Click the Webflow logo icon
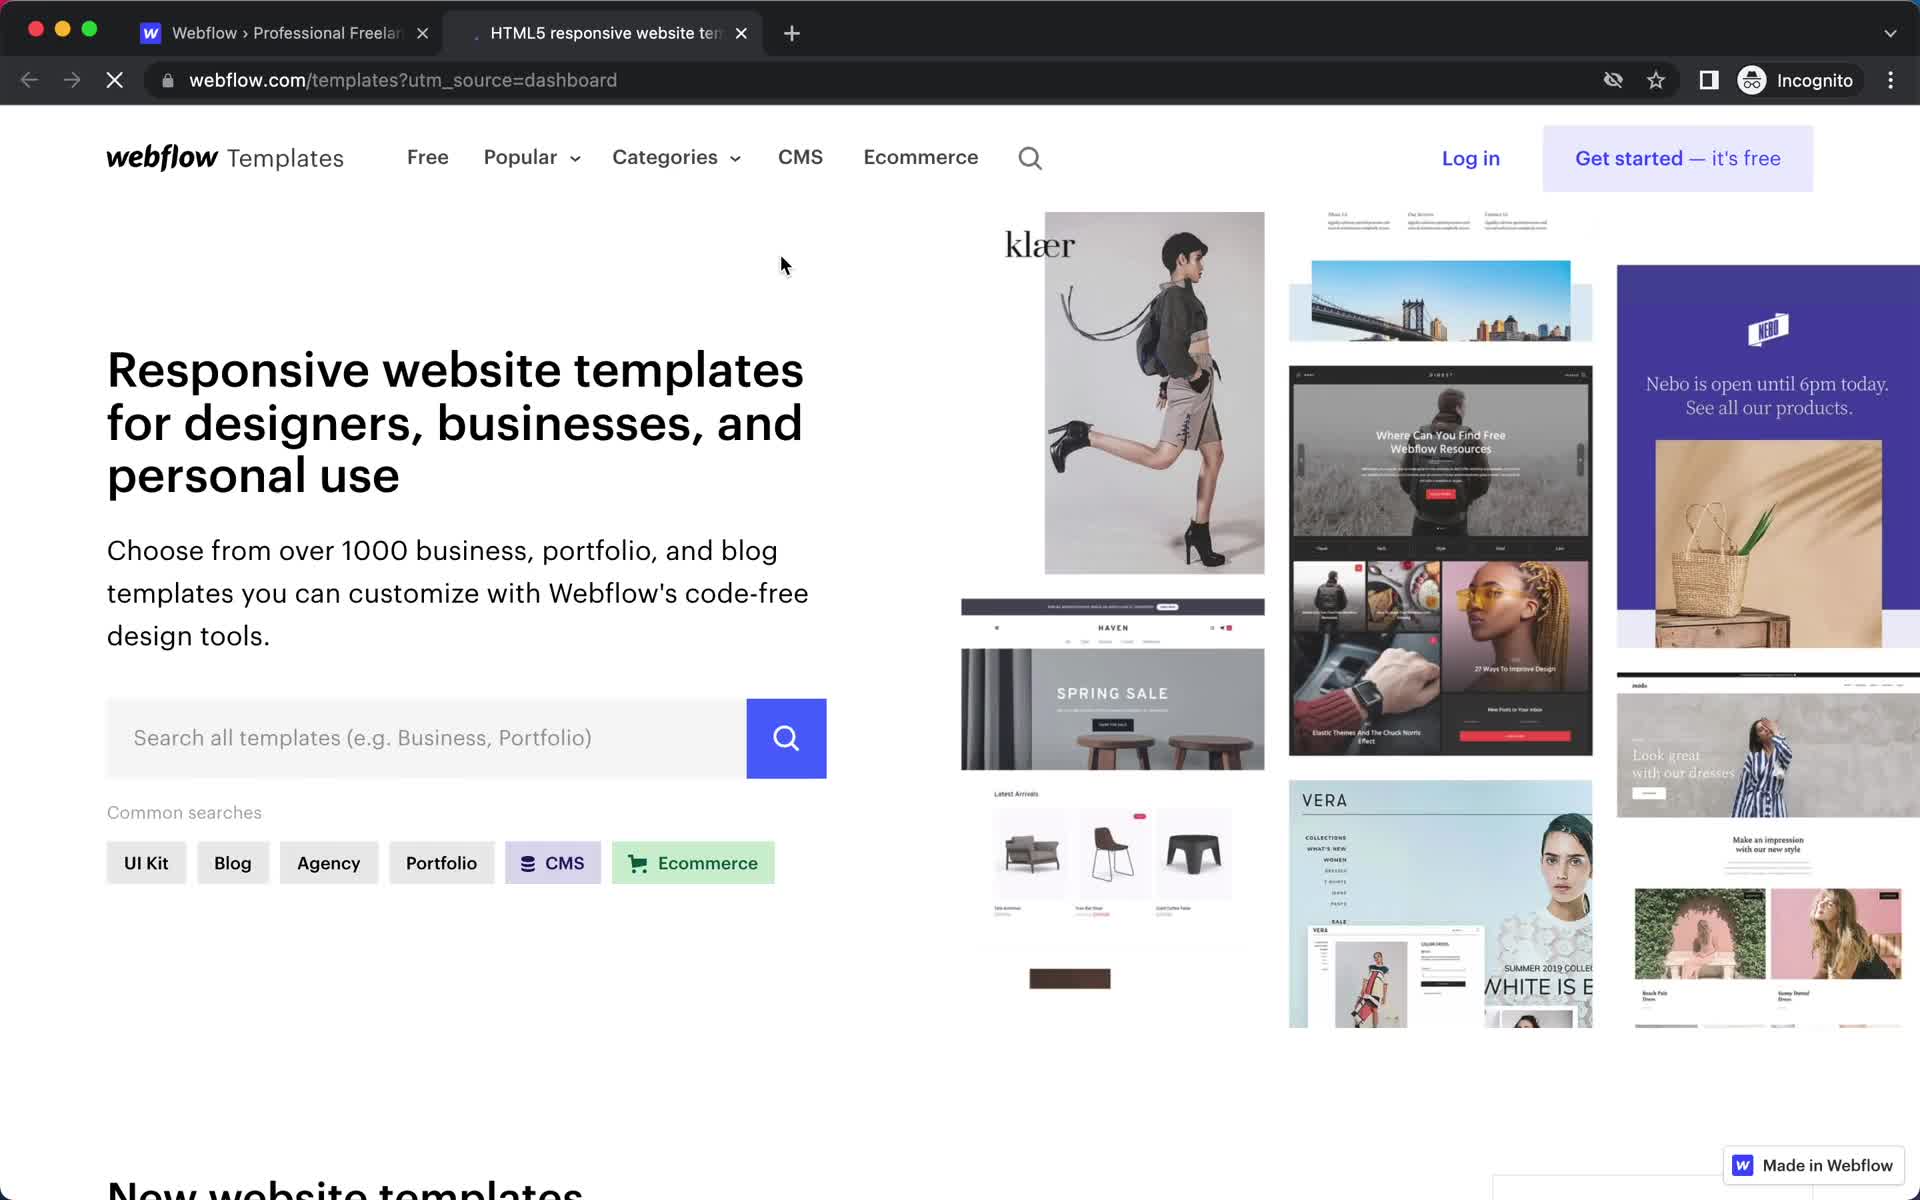This screenshot has width=1920, height=1200. tap(160, 156)
